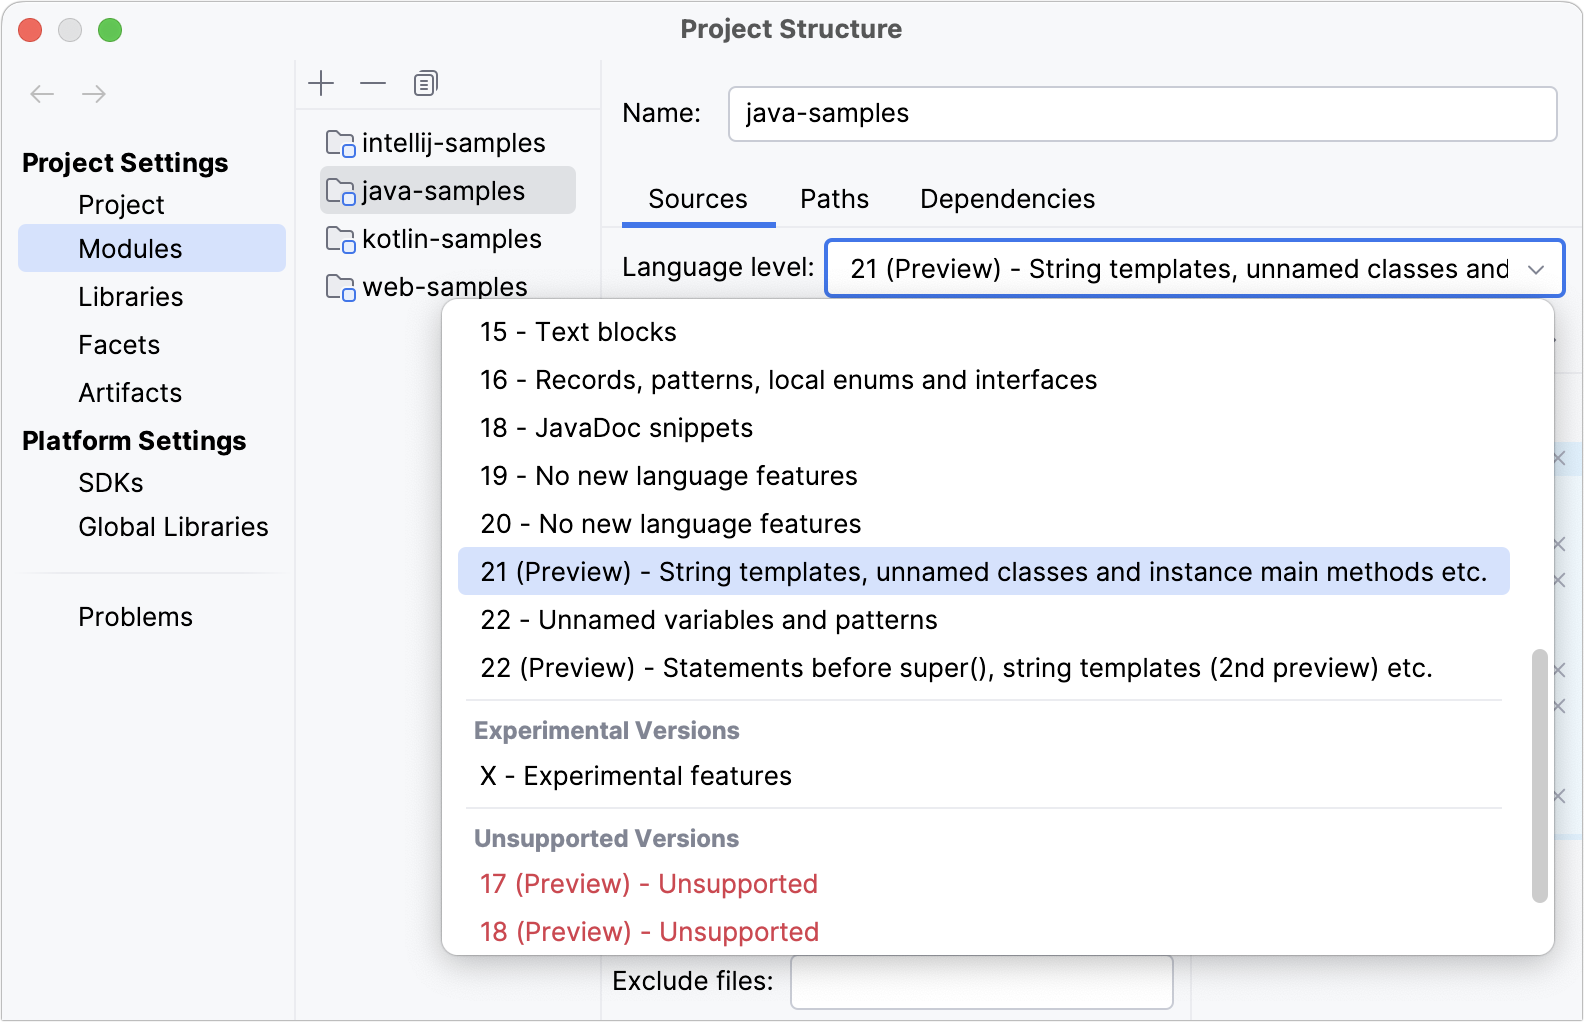The width and height of the screenshot is (1584, 1022).
Task: Select X - Experimental features option
Action: [x=636, y=776]
